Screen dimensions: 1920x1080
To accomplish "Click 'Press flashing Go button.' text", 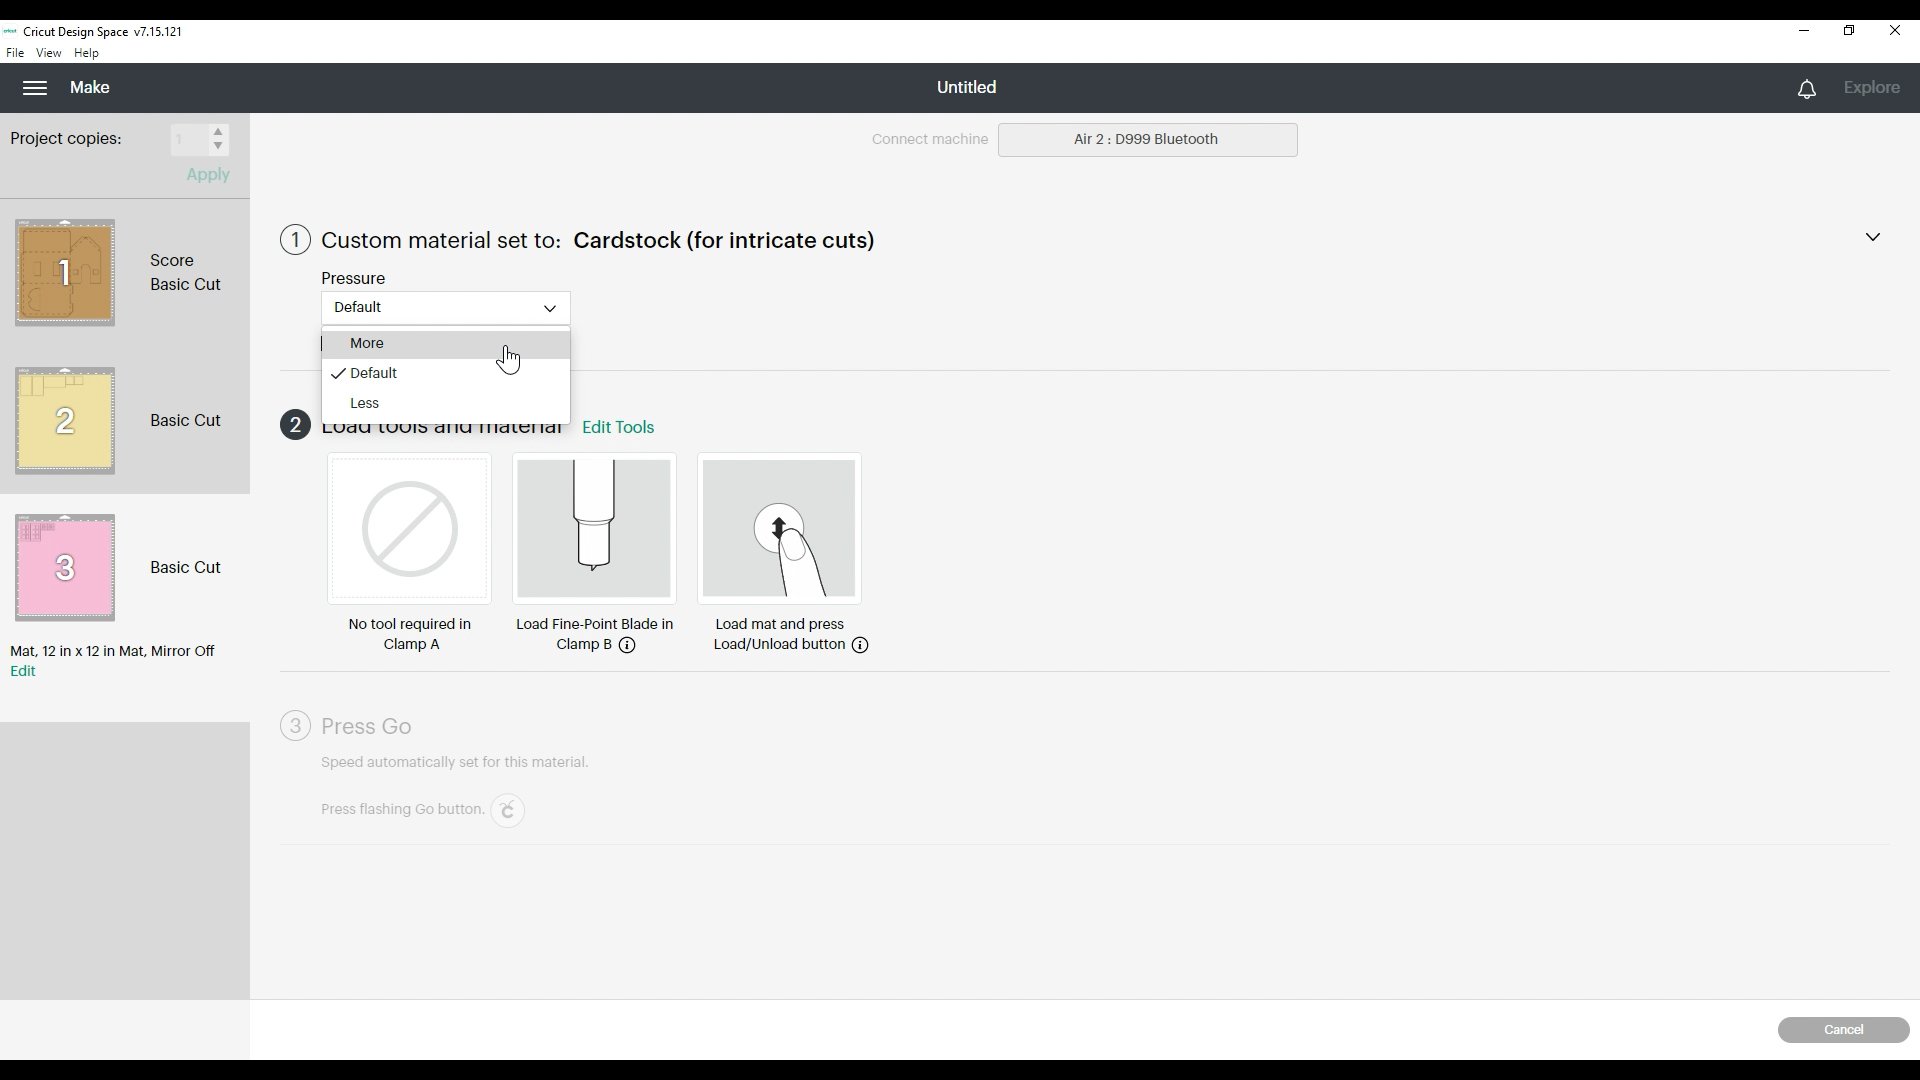I will click(x=402, y=810).
